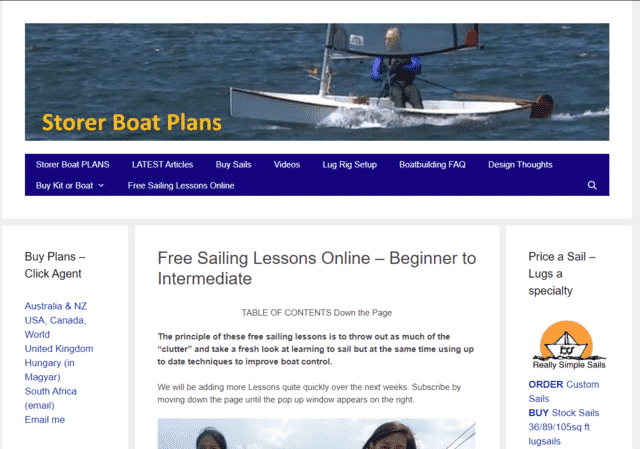Image resolution: width=640 pixels, height=449 pixels.
Task: Open Design Thoughts menu item
Action: tap(520, 164)
